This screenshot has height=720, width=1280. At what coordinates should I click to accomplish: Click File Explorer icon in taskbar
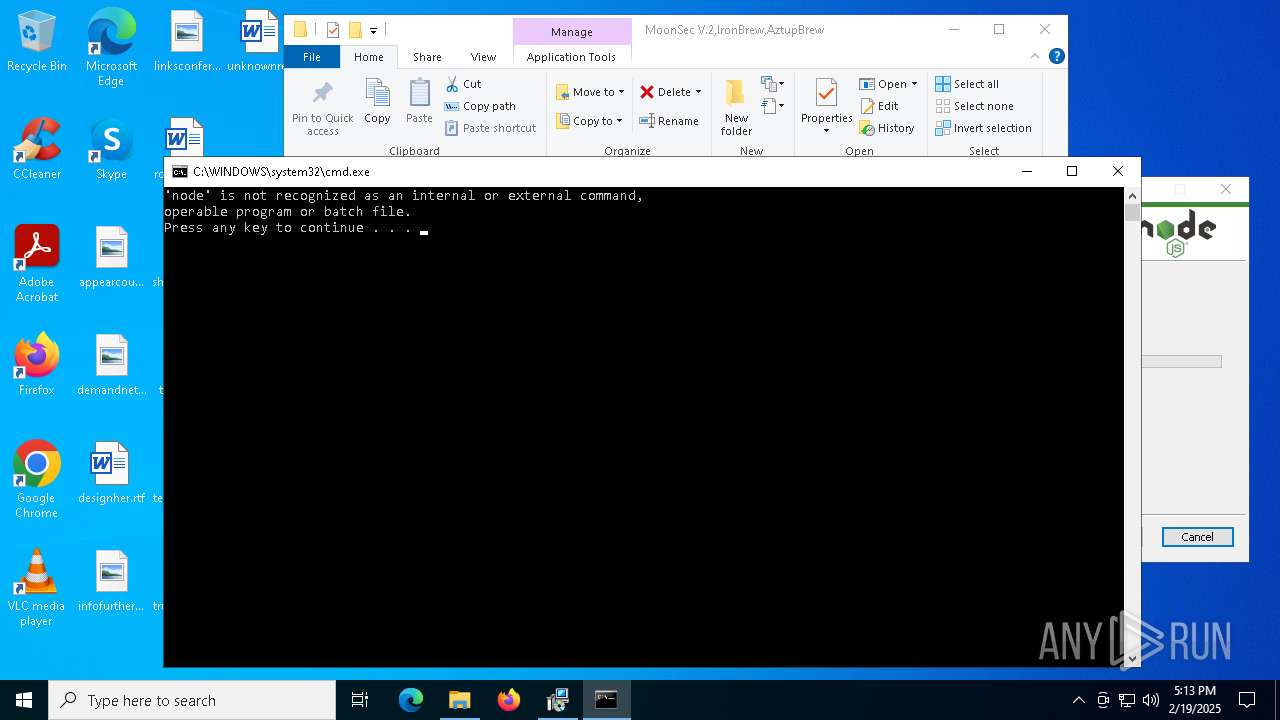point(460,700)
